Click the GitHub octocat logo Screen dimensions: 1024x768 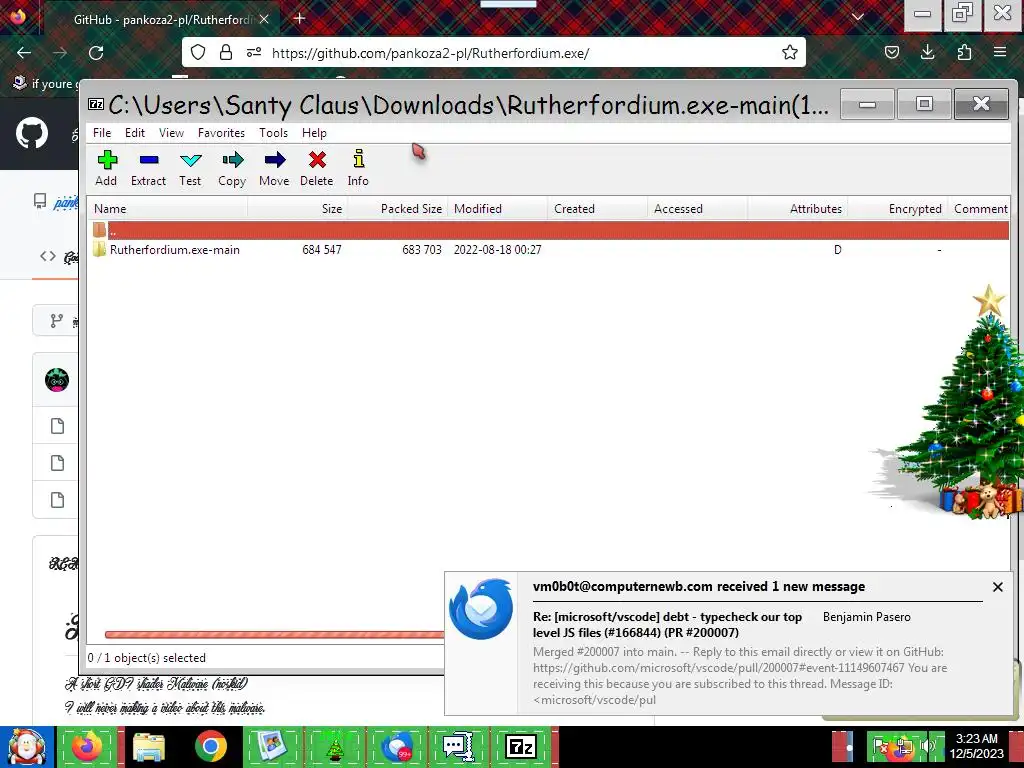click(31, 133)
